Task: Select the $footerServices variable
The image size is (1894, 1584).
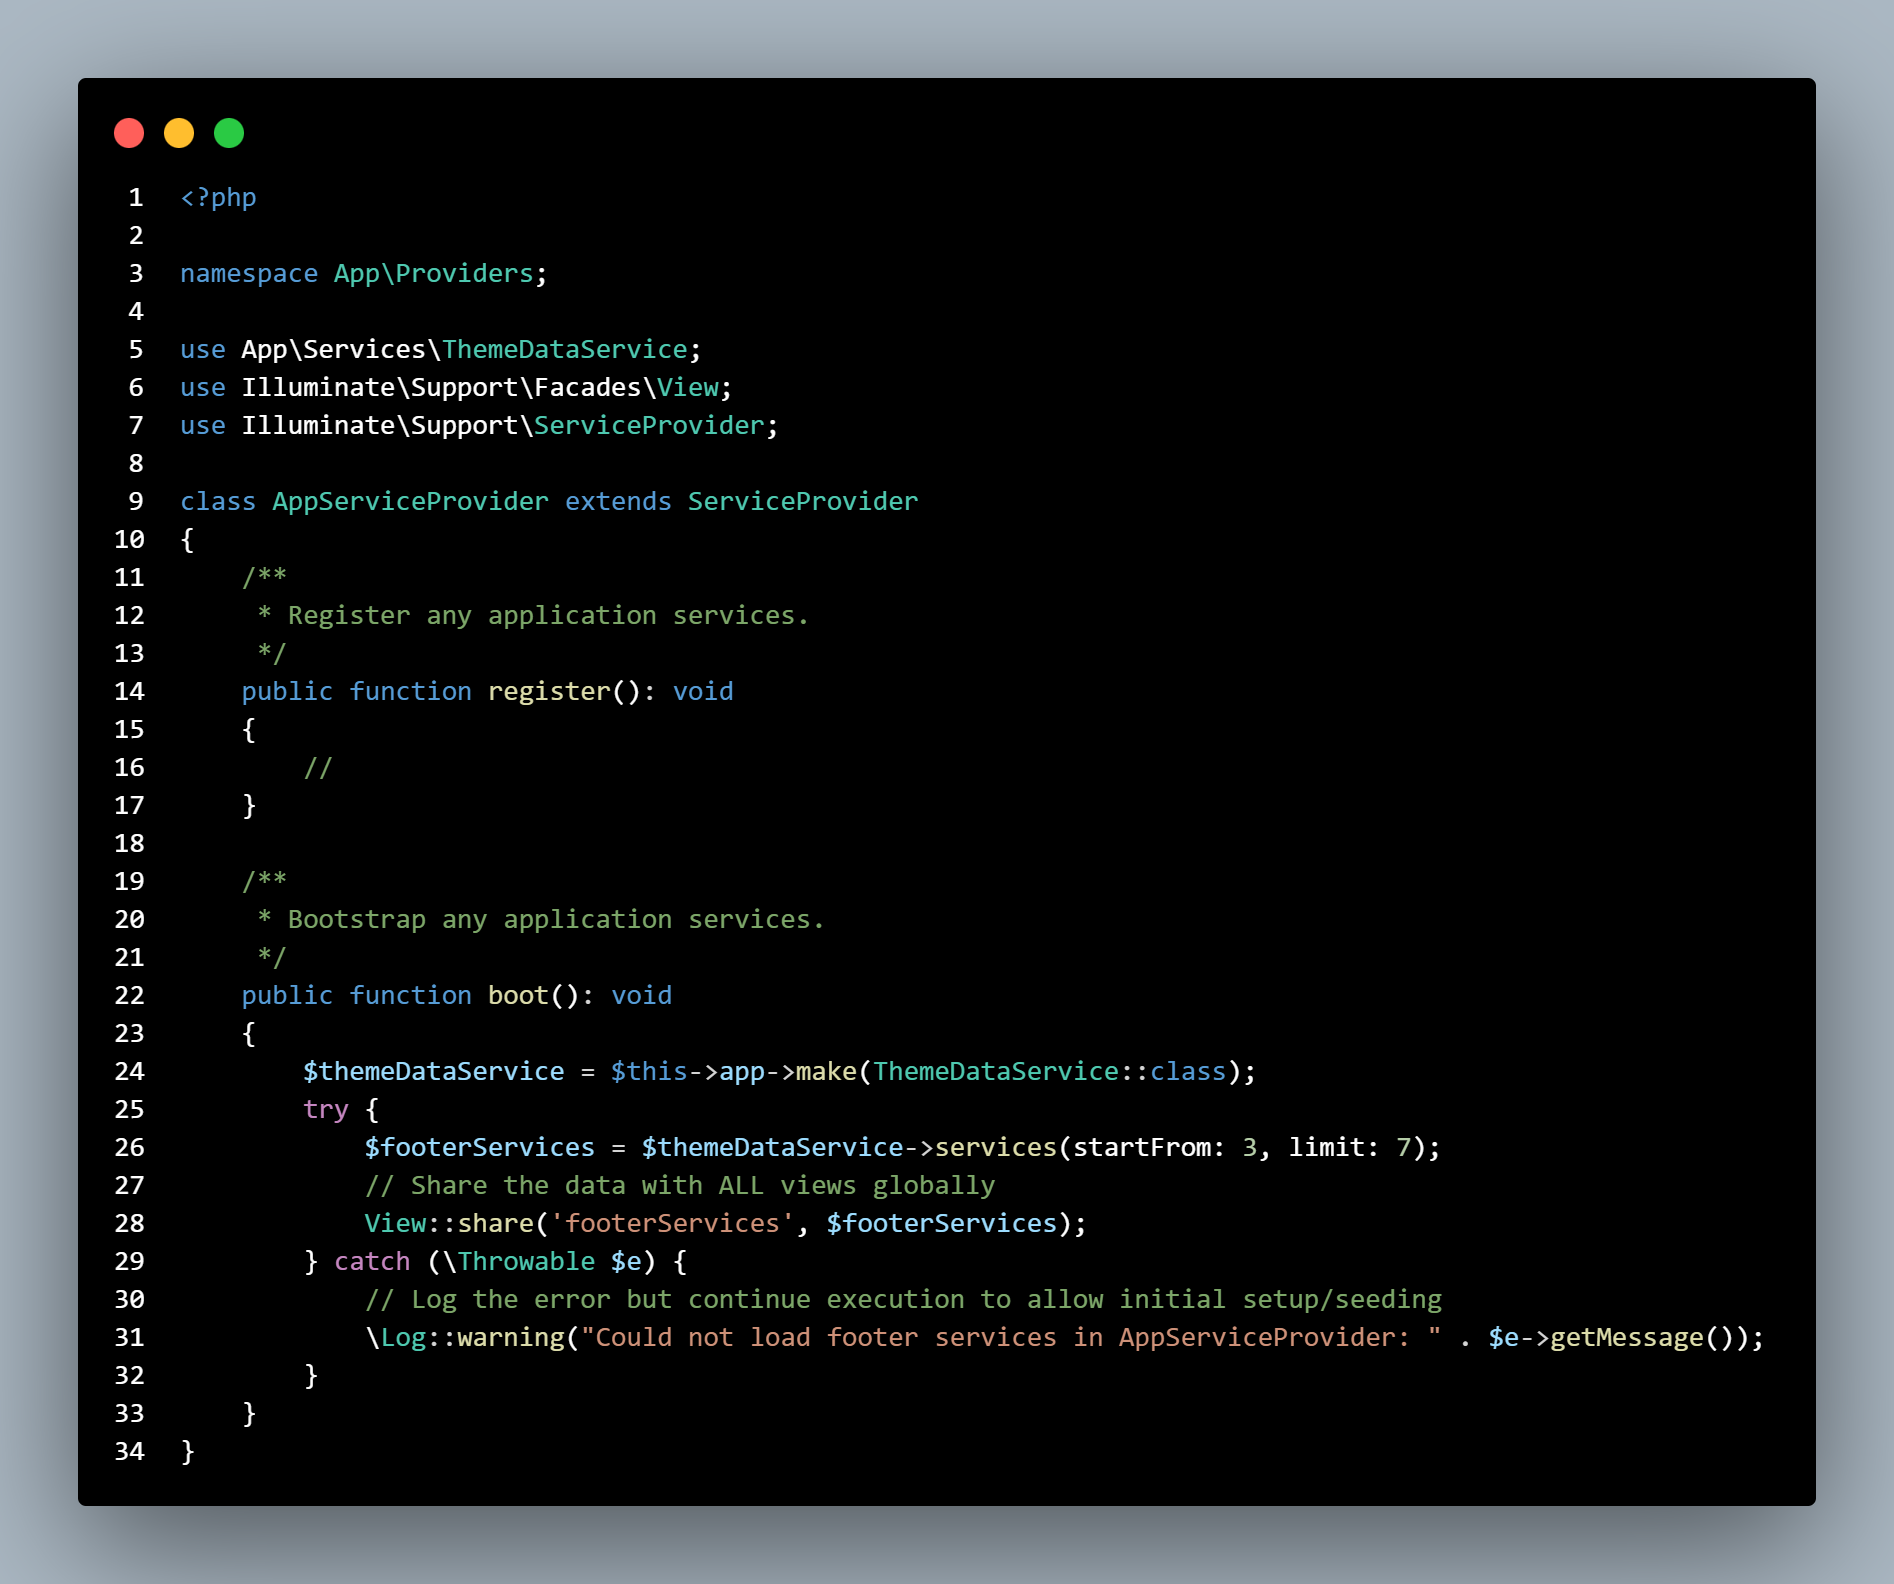Action: tap(477, 1147)
